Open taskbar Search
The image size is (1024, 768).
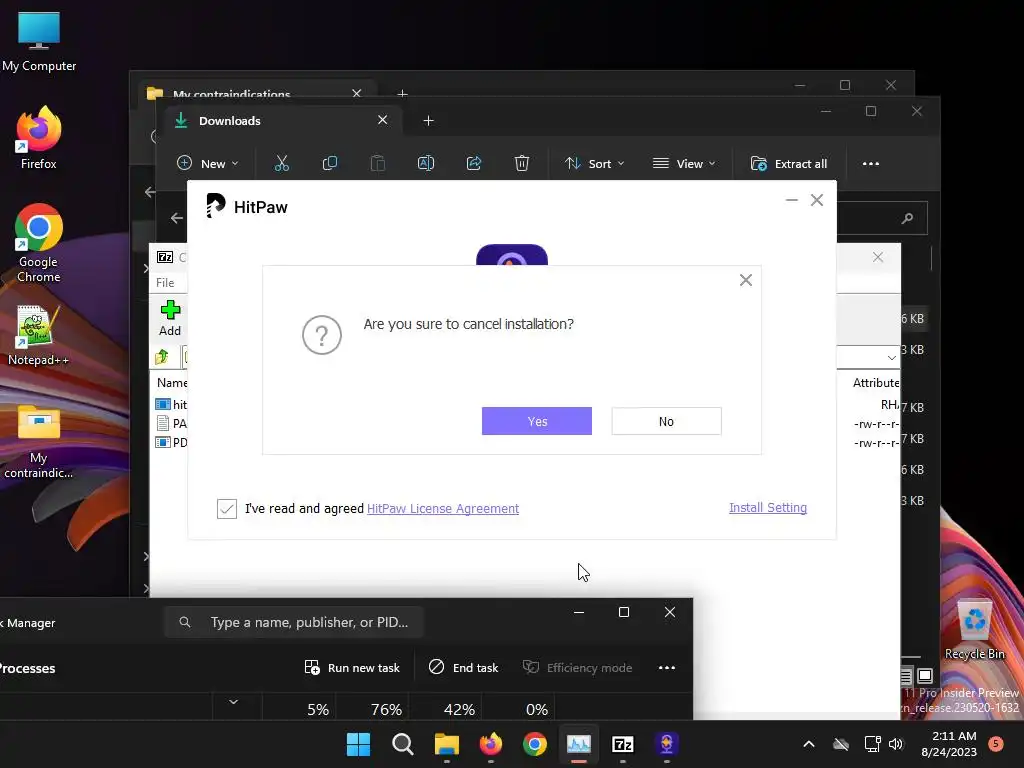coord(402,744)
